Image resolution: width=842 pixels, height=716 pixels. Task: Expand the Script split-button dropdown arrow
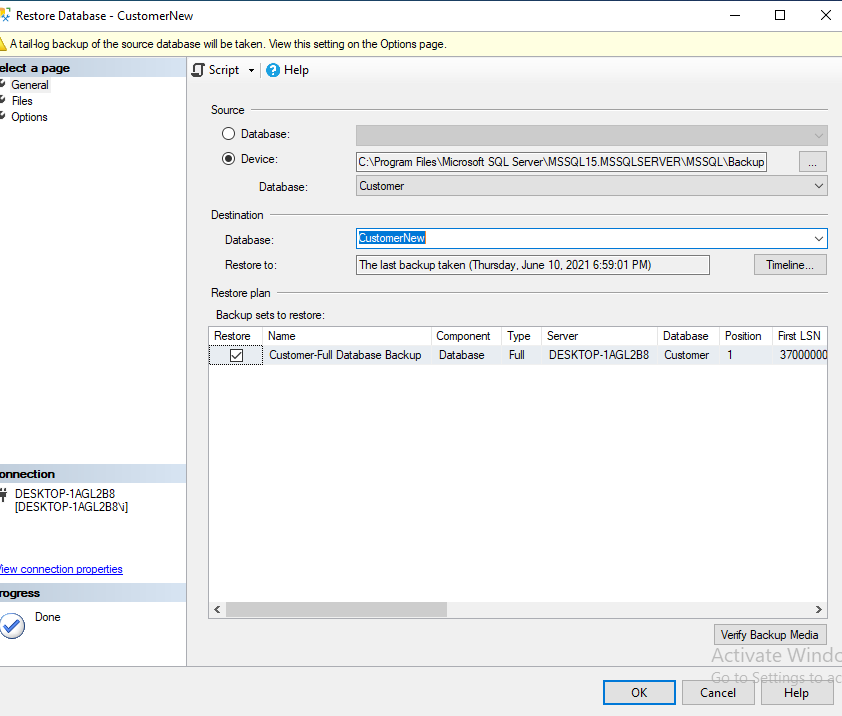[x=251, y=70]
